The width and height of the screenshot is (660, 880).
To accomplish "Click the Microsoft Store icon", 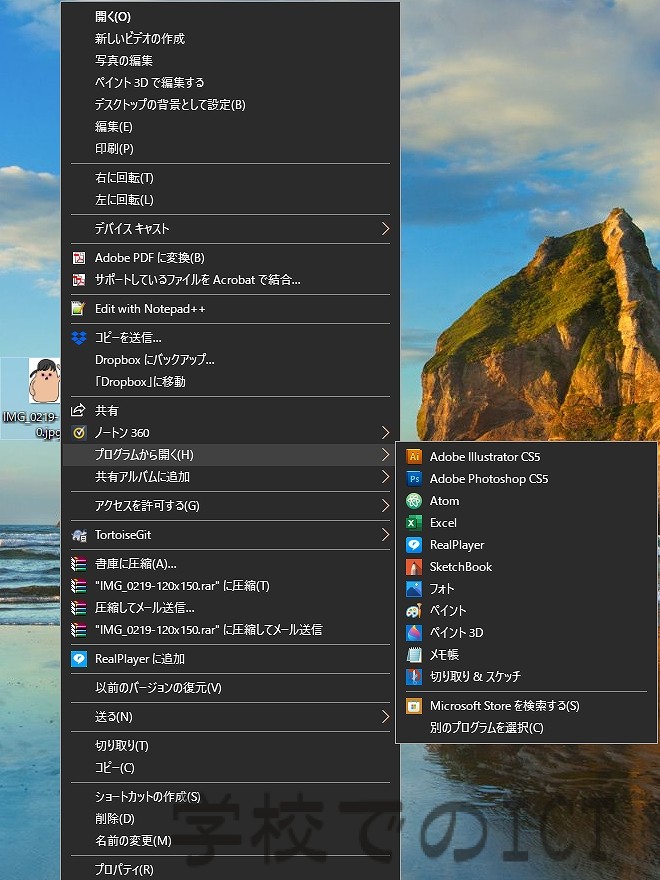I will [x=414, y=705].
